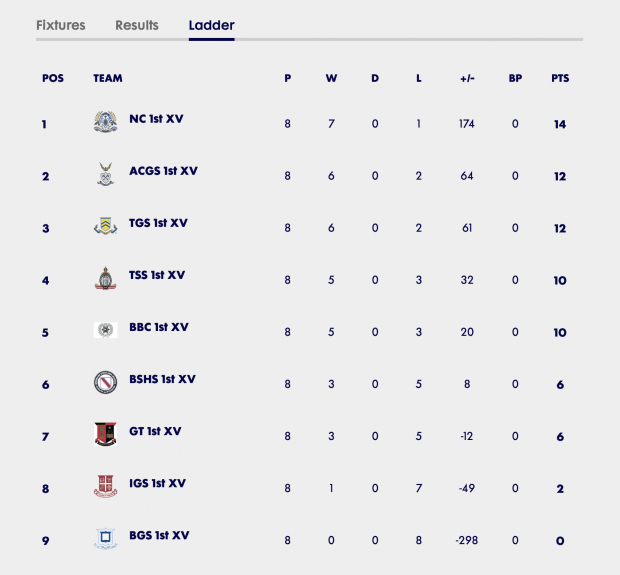The height and width of the screenshot is (575, 620).
Task: Select the Ladder tab
Action: pos(212,25)
